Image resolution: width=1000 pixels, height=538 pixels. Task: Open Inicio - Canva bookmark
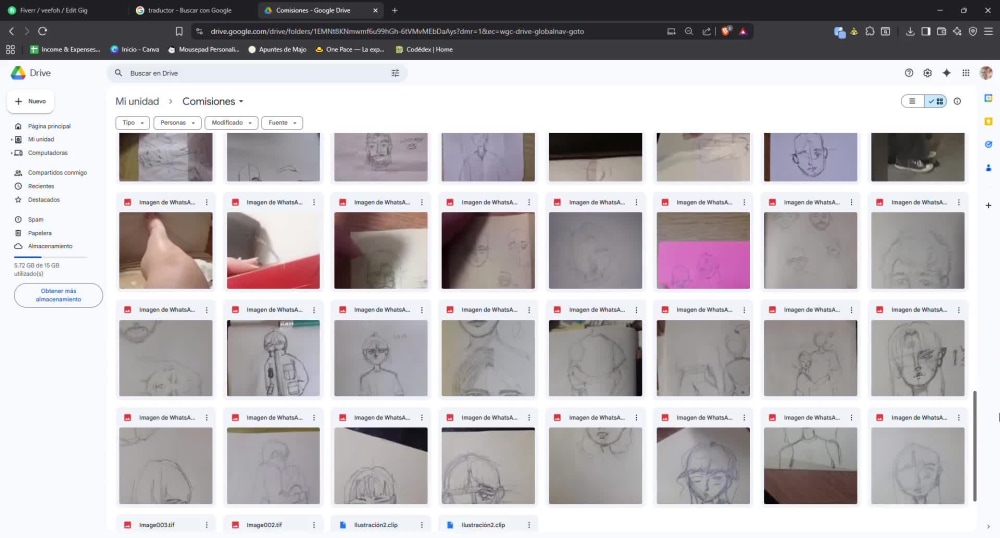135,49
